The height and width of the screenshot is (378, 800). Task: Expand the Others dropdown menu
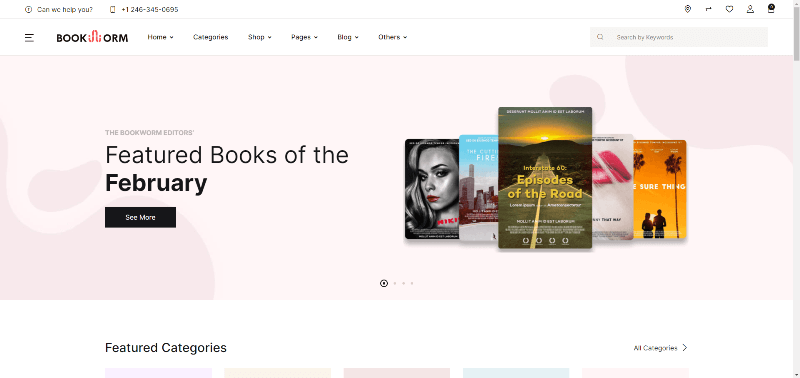(x=393, y=37)
